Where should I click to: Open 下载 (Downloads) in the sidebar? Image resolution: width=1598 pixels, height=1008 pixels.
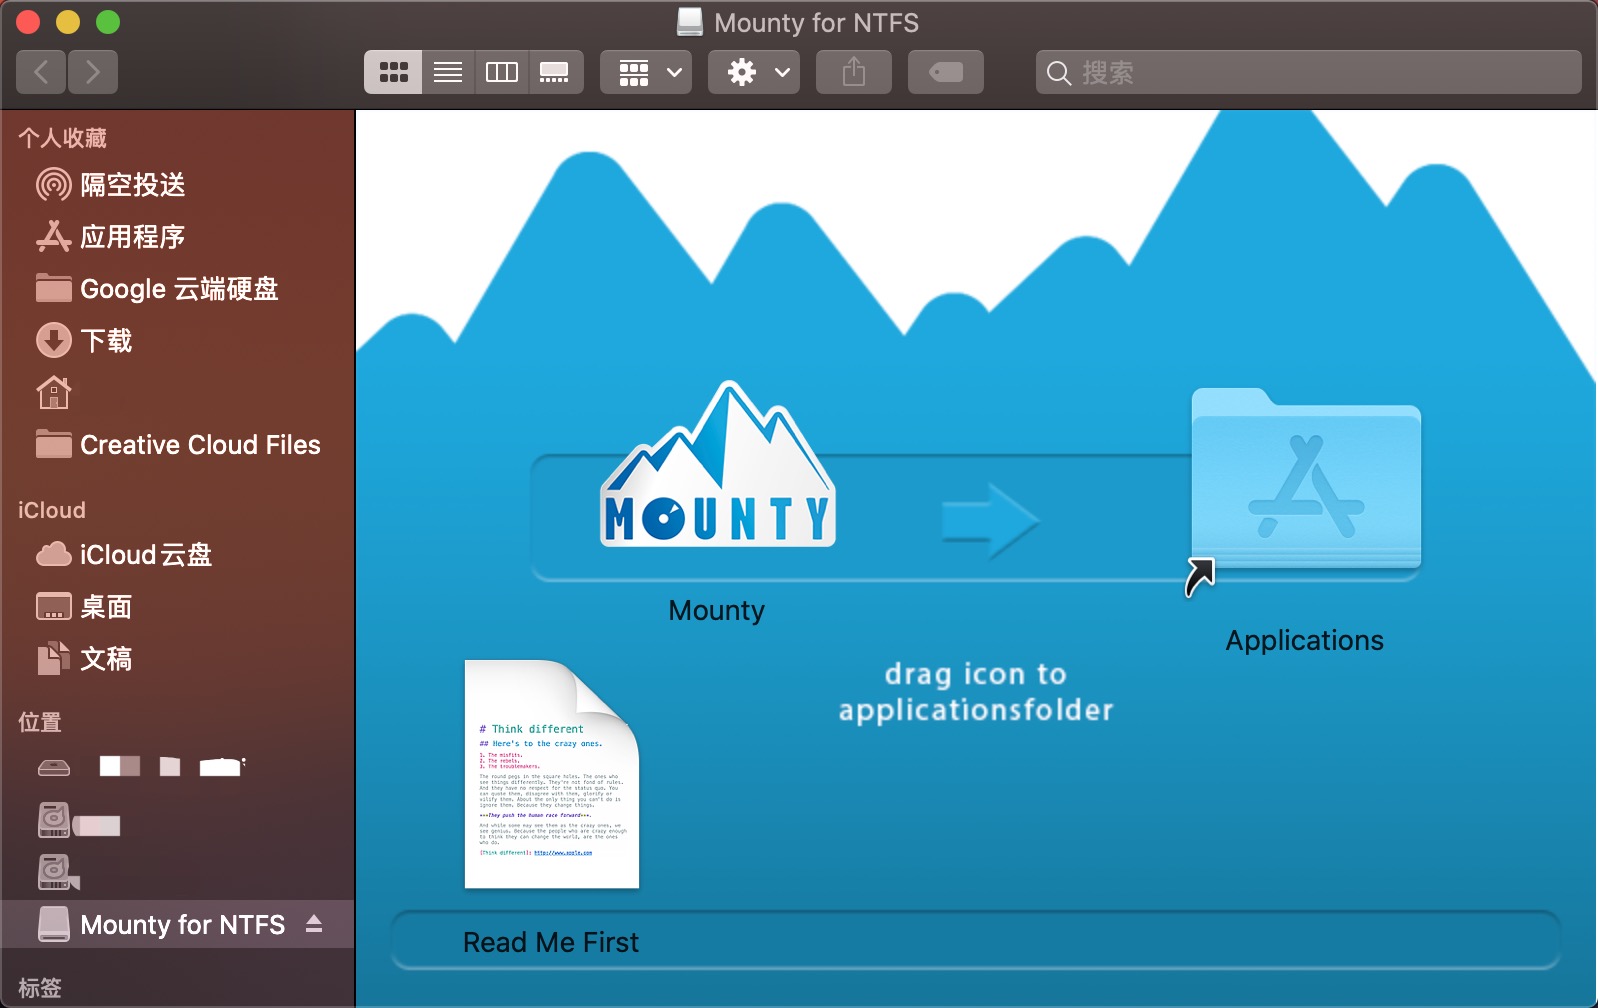[x=177, y=341]
